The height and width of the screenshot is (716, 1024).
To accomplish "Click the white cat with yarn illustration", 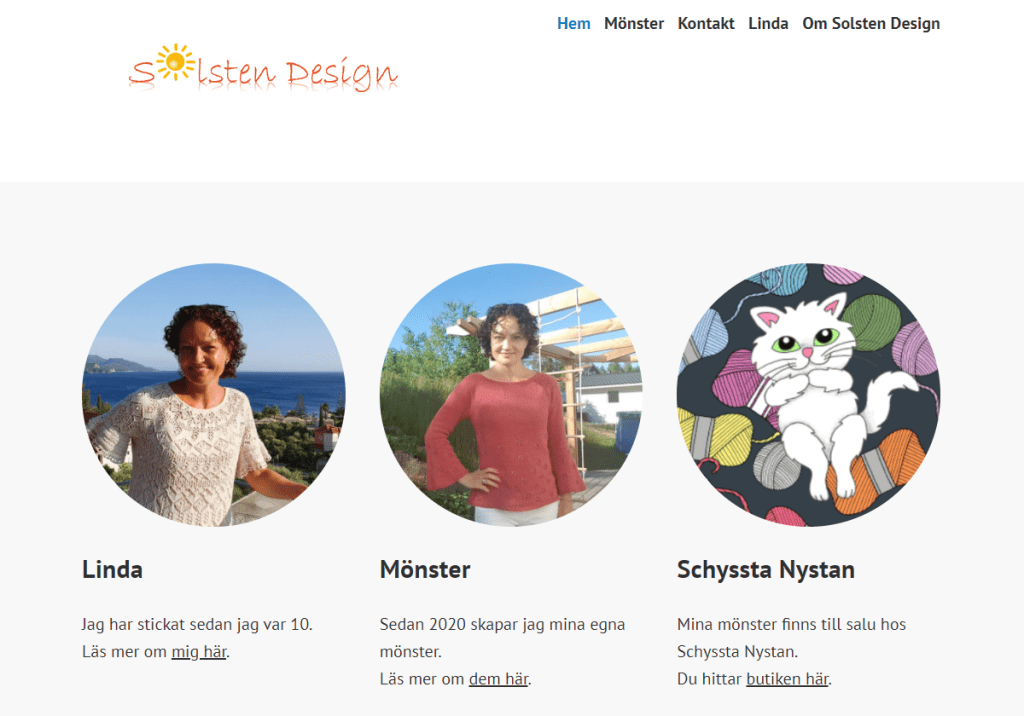I will pos(808,395).
